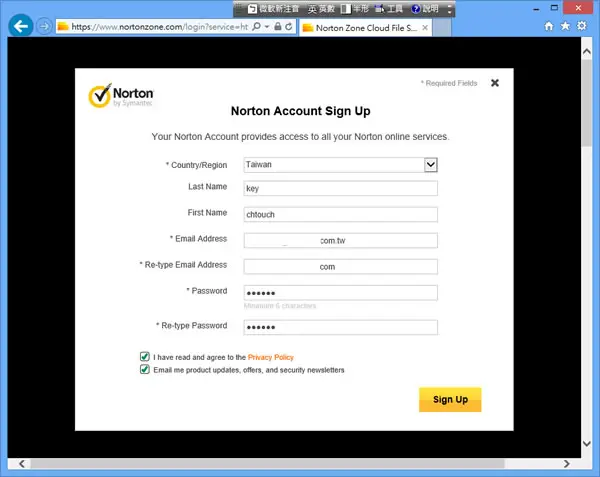The height and width of the screenshot is (477, 600).
Task: Click the search magnifier in address bar
Action: [x=257, y=26]
